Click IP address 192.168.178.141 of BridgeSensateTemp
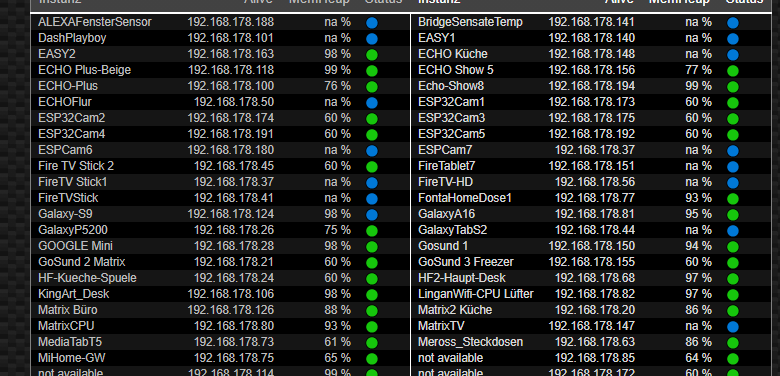The height and width of the screenshot is (376, 780). click(x=591, y=22)
